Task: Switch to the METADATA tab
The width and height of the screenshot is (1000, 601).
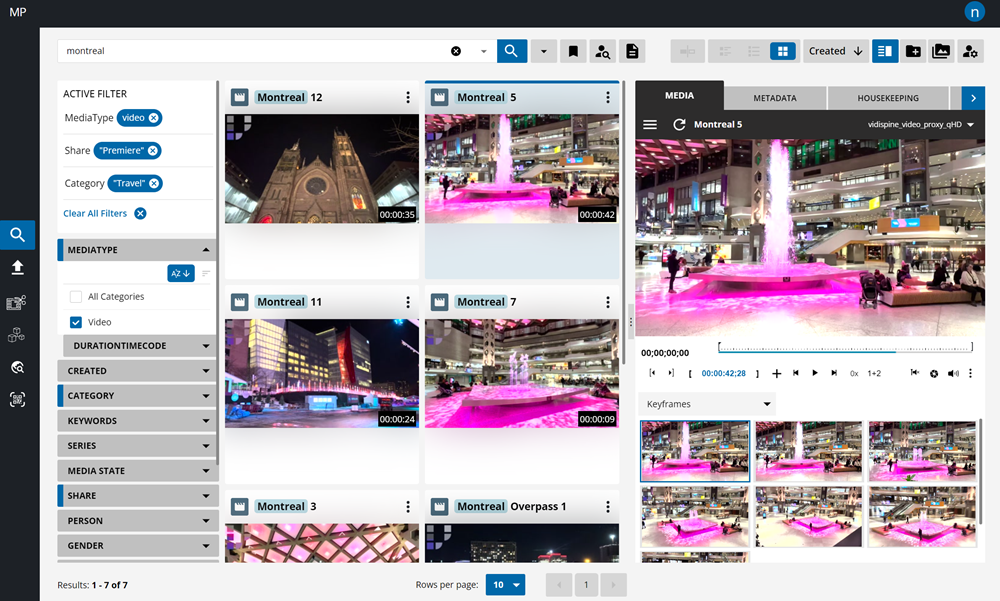Action: pyautogui.click(x=777, y=97)
